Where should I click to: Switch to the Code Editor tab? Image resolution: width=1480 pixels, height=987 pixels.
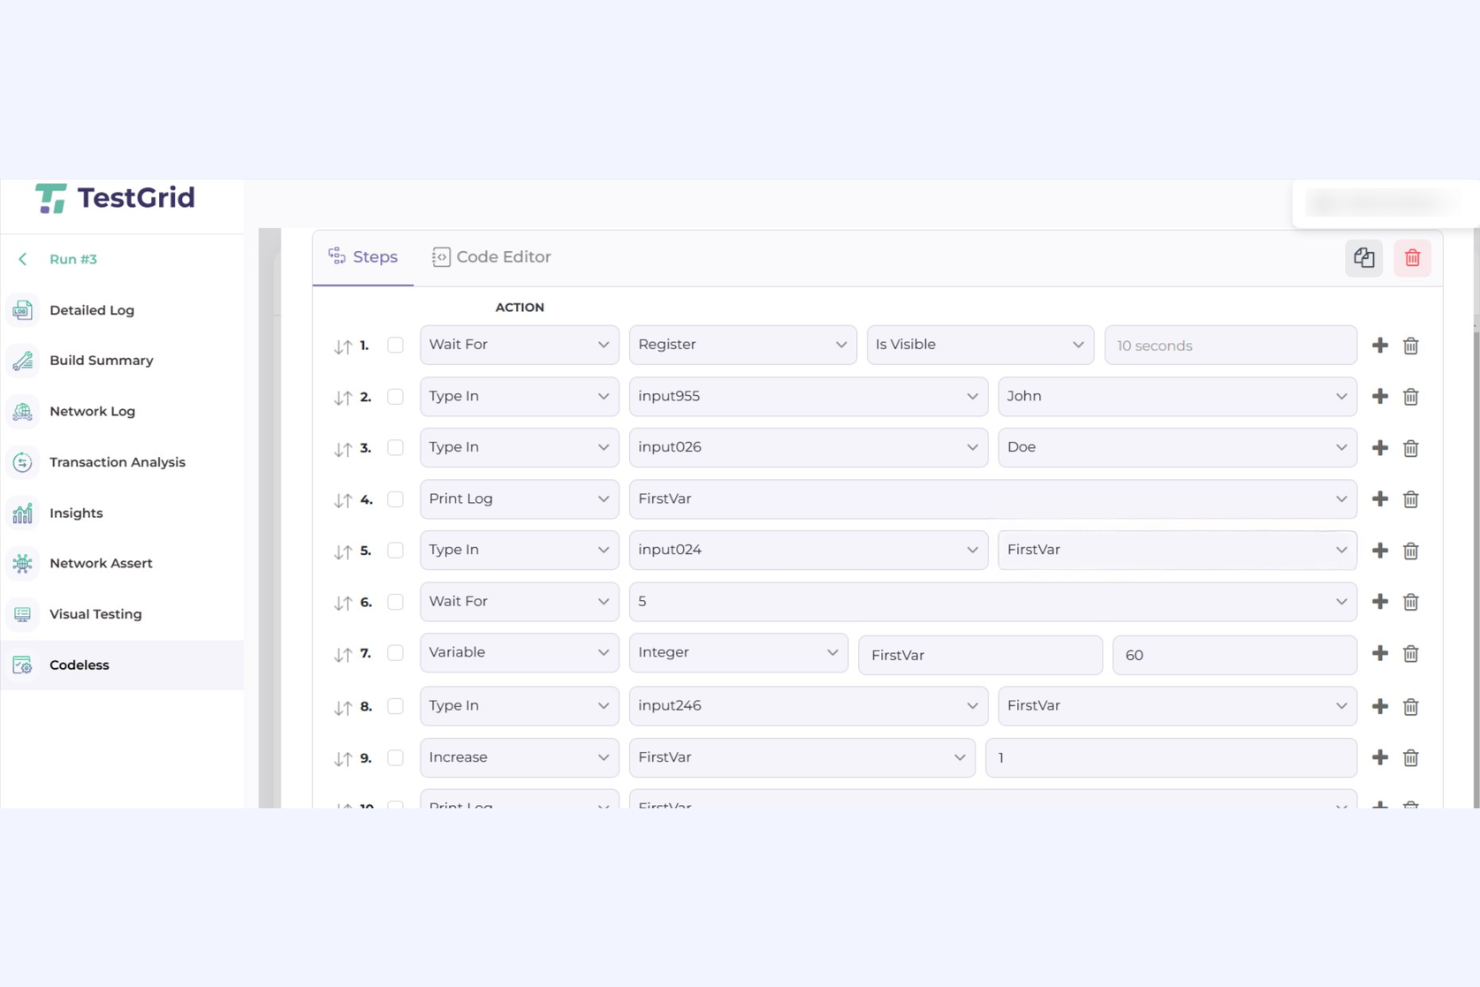[491, 256]
